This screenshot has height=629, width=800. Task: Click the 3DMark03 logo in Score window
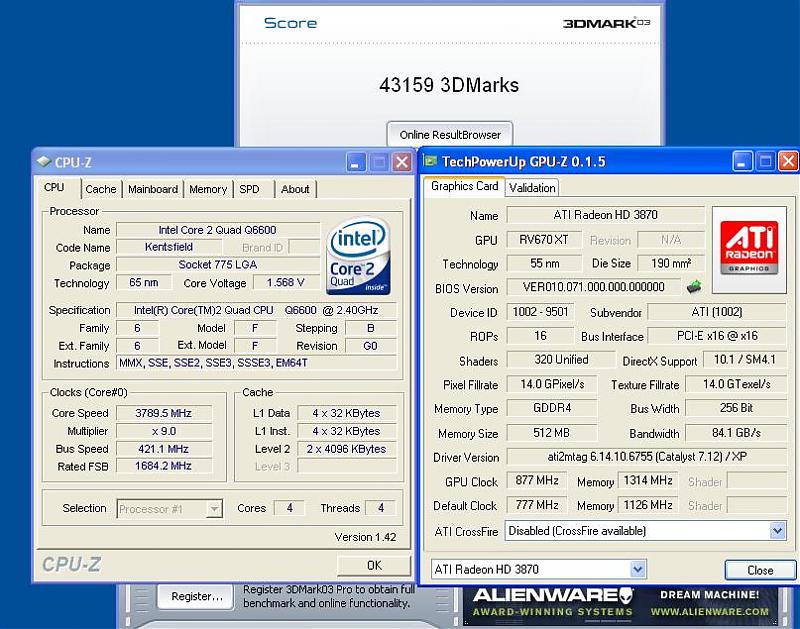point(607,23)
